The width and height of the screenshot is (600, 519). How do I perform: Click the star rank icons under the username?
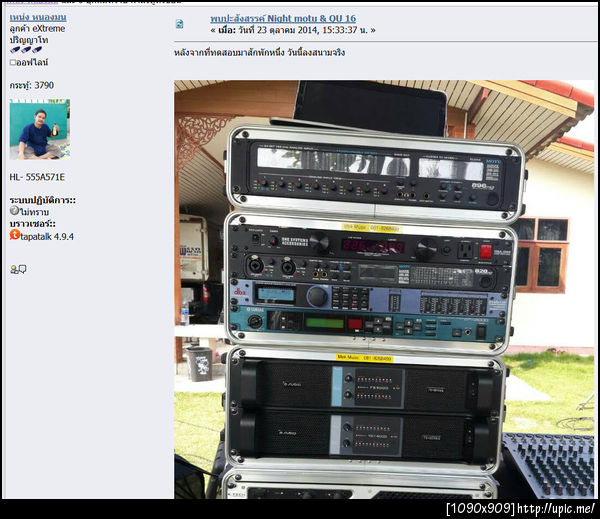pyautogui.click(x=26, y=50)
